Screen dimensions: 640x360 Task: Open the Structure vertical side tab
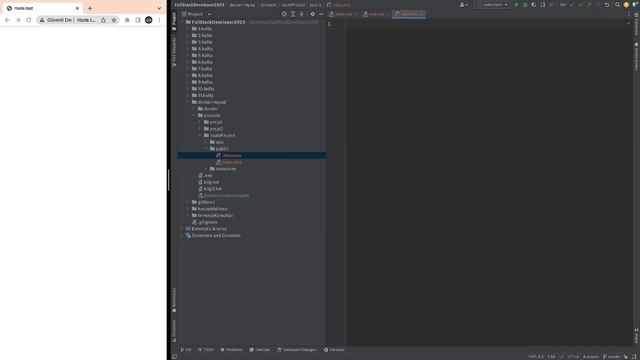(x=174, y=331)
